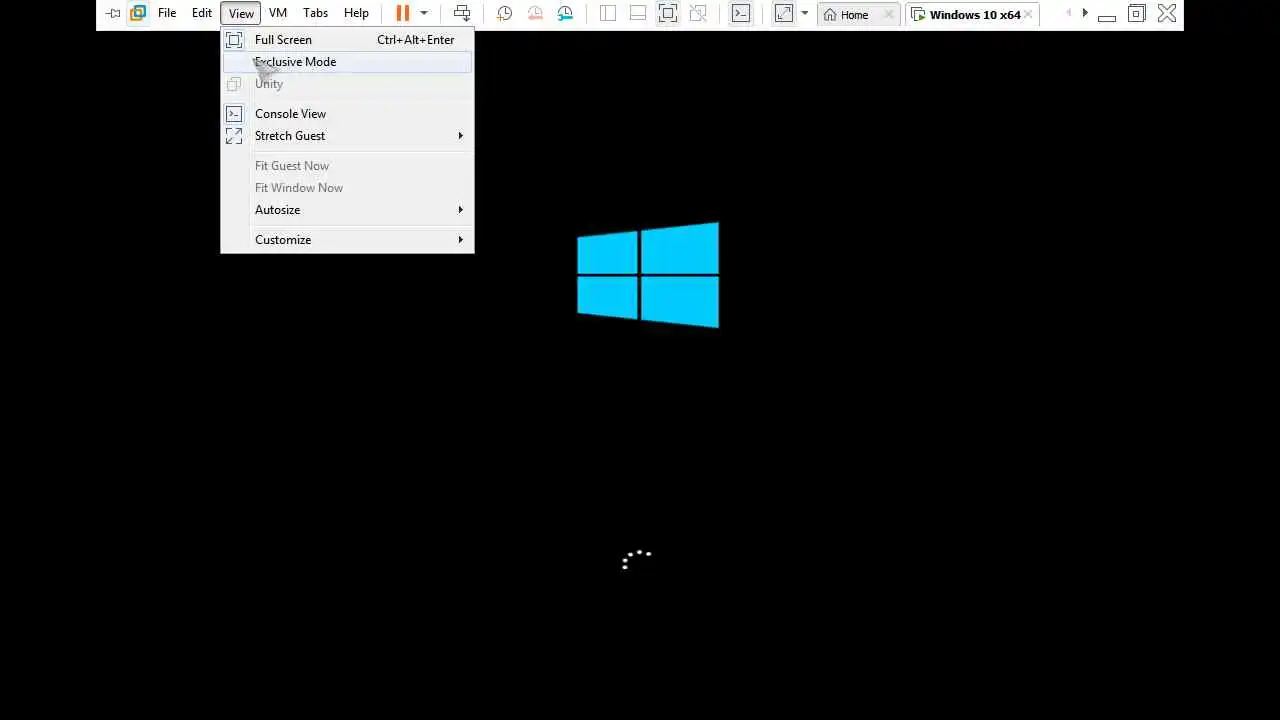Image resolution: width=1280 pixels, height=720 pixels.
Task: Choose Console View menu item
Action: [347, 114]
